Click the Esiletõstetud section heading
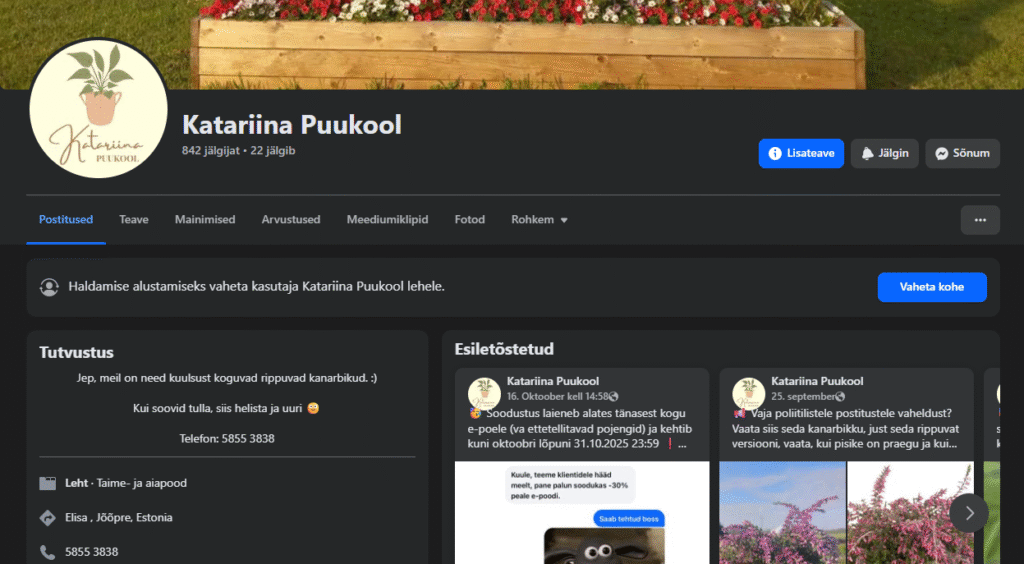 click(504, 349)
